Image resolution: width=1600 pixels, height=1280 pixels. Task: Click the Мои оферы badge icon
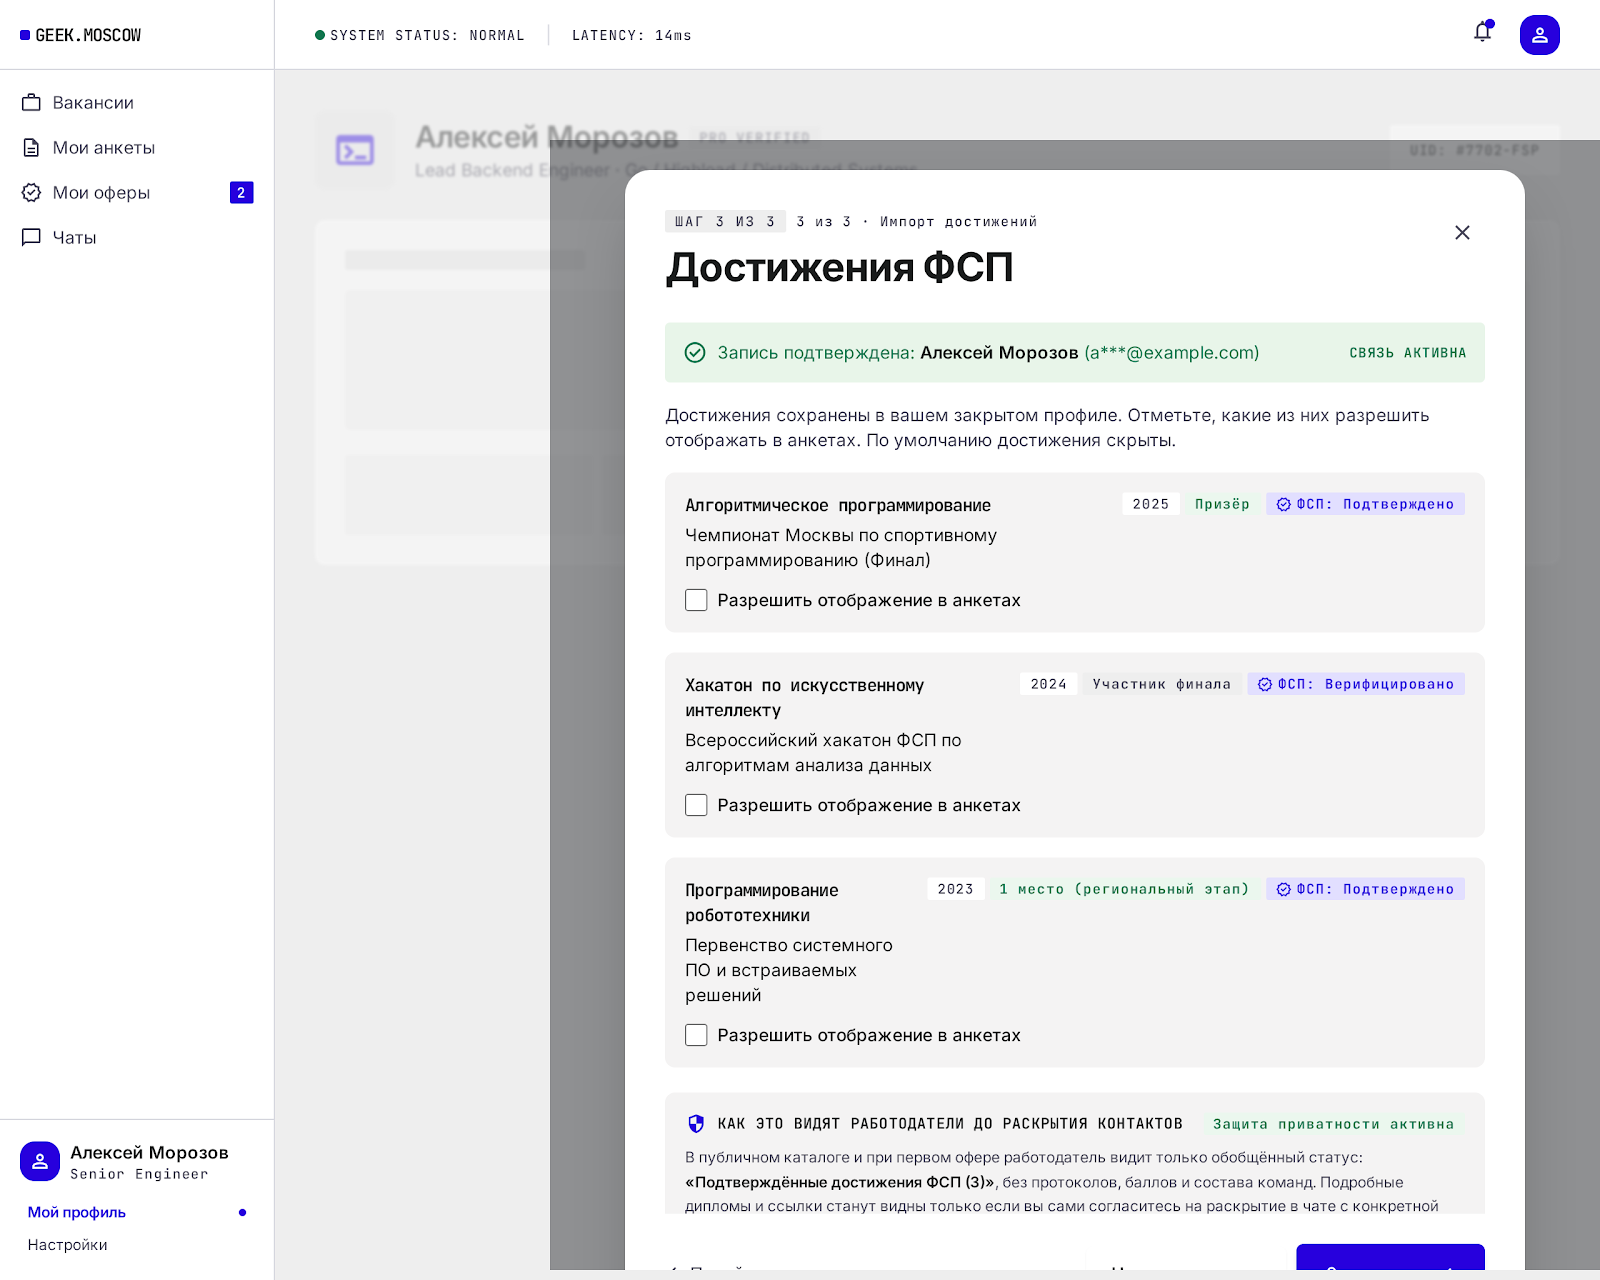(x=32, y=192)
